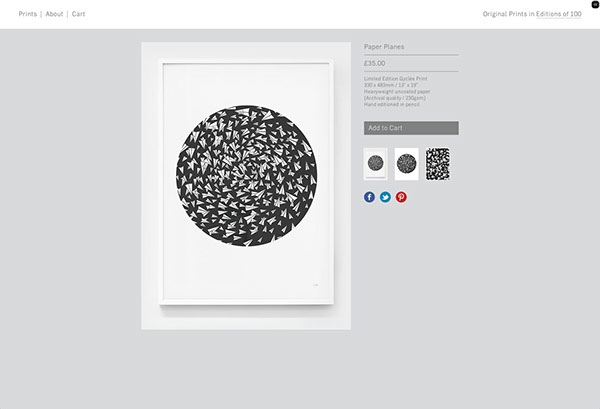The height and width of the screenshot is (409, 600).
Task: Click the 'Heavyweight uncoated paper' description line
Action: (x=397, y=91)
